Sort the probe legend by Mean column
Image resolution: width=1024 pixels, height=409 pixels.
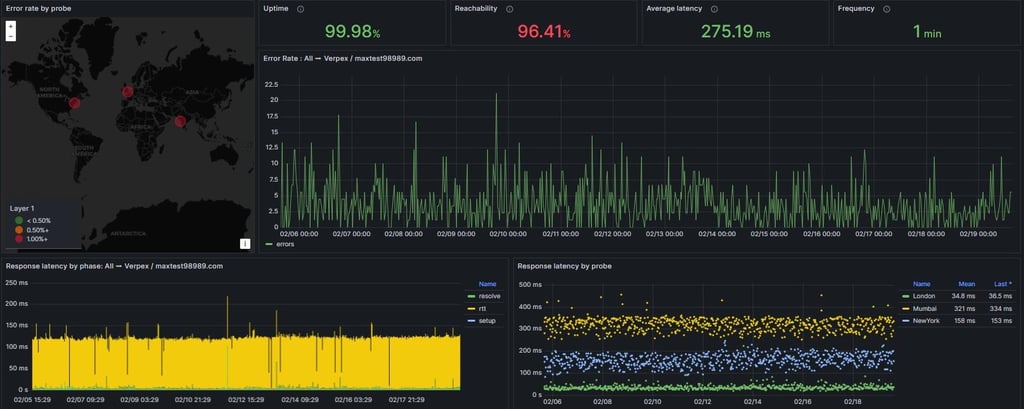967,284
